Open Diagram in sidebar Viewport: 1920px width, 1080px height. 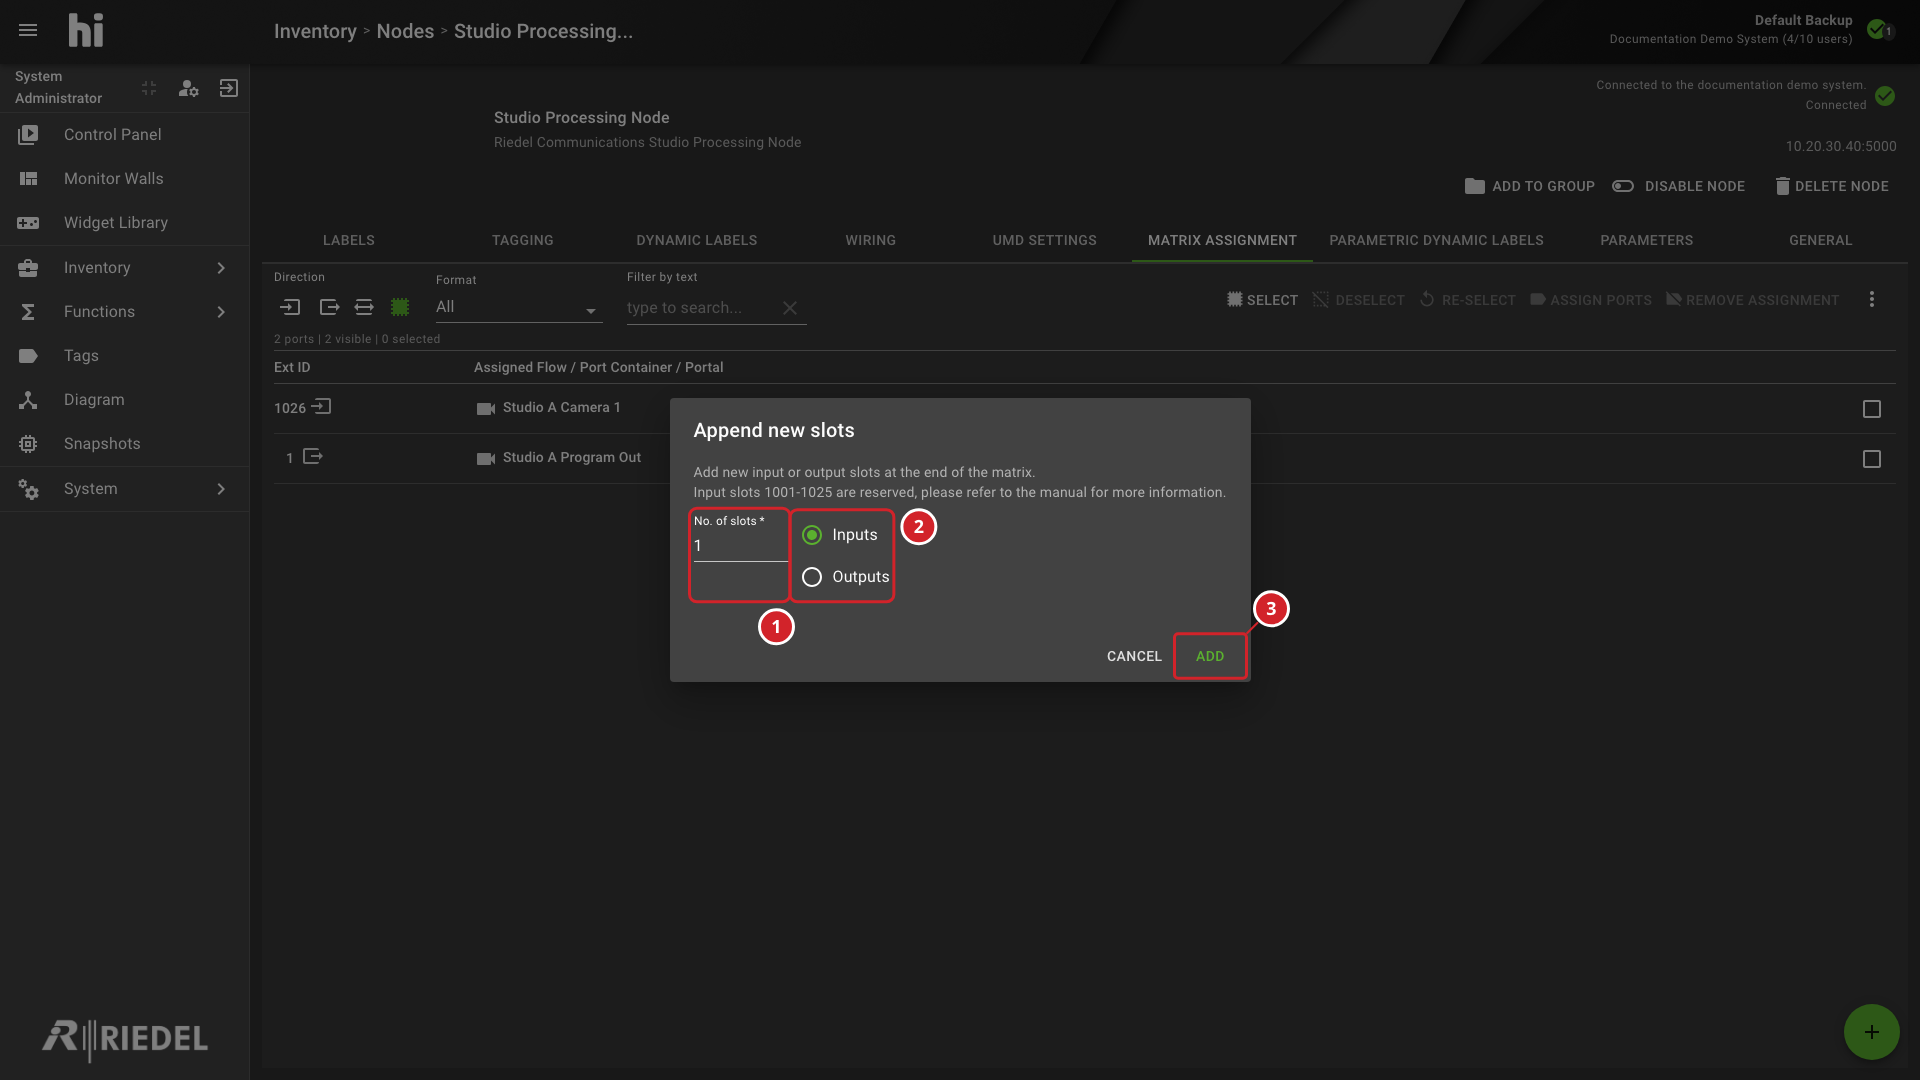124,399
